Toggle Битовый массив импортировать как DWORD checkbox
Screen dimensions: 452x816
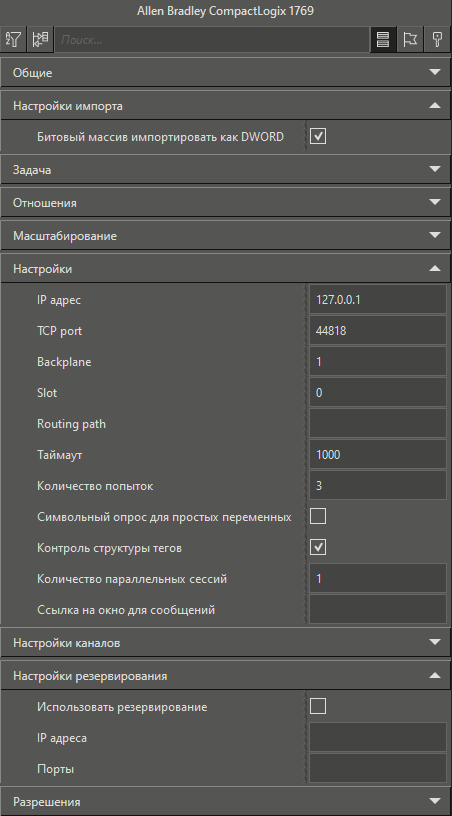point(318,137)
